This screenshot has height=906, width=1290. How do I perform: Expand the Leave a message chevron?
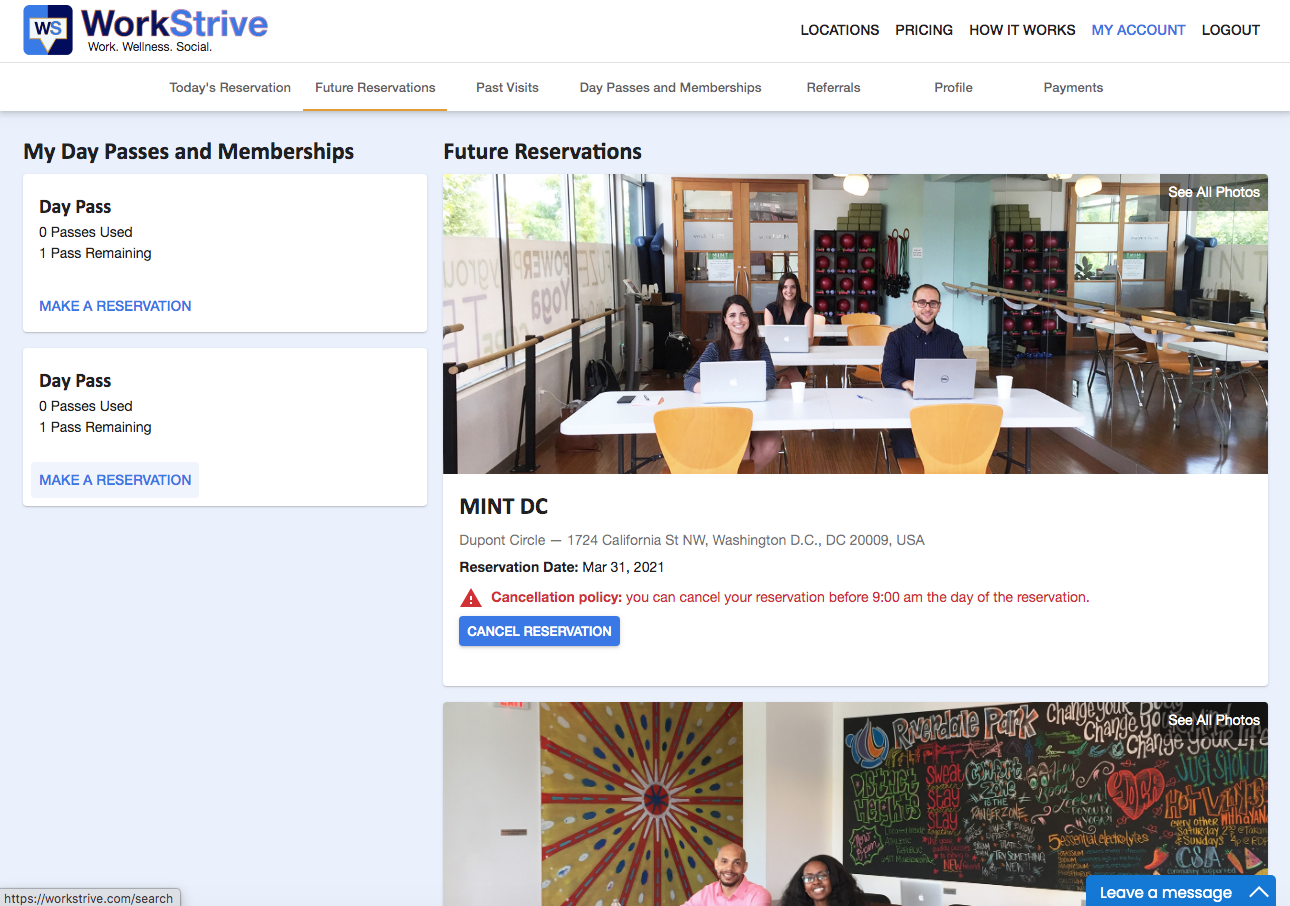1259,892
